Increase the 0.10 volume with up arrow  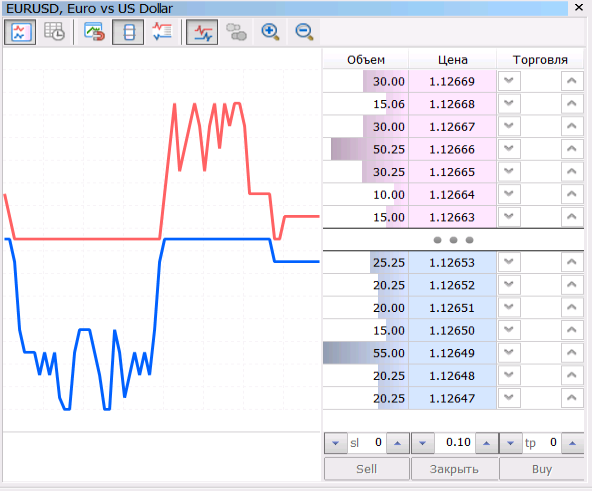coord(486,443)
